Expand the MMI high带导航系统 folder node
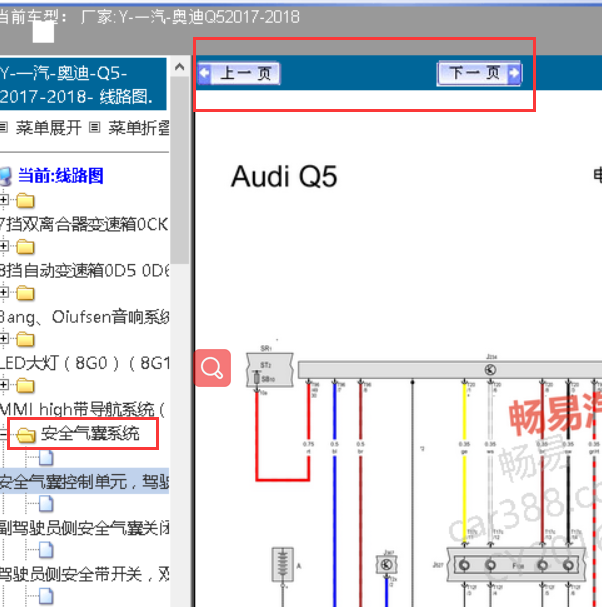The width and height of the screenshot is (602, 607). [x=4, y=384]
